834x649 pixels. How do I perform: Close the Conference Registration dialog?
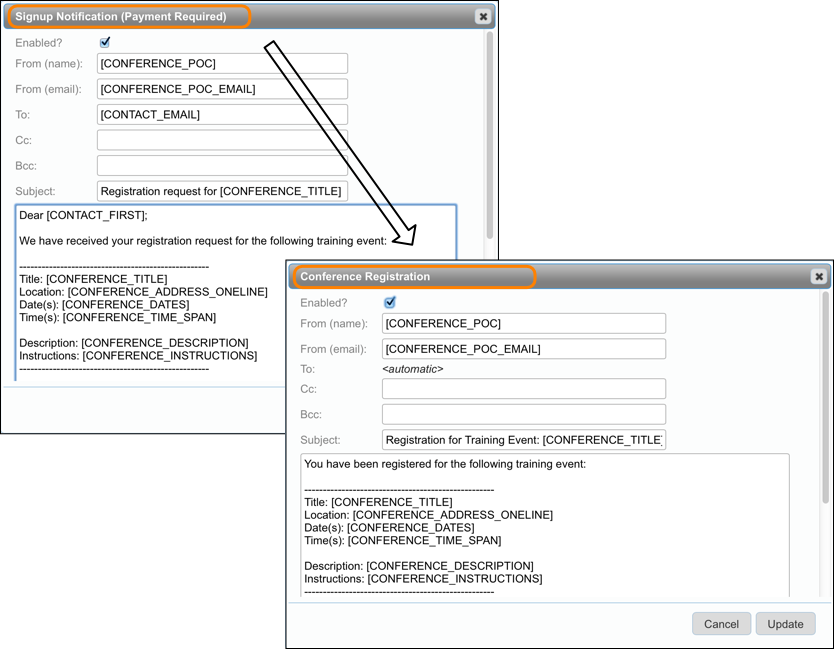(x=818, y=277)
